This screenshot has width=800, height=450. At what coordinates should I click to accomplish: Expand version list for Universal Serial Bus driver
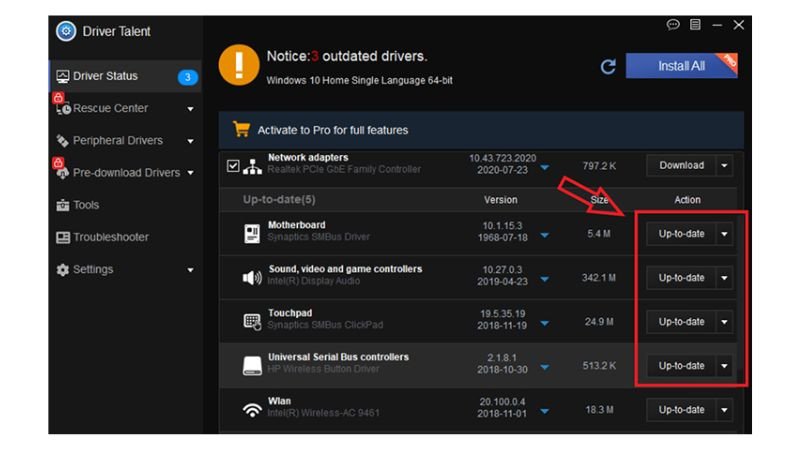pyautogui.click(x=545, y=367)
